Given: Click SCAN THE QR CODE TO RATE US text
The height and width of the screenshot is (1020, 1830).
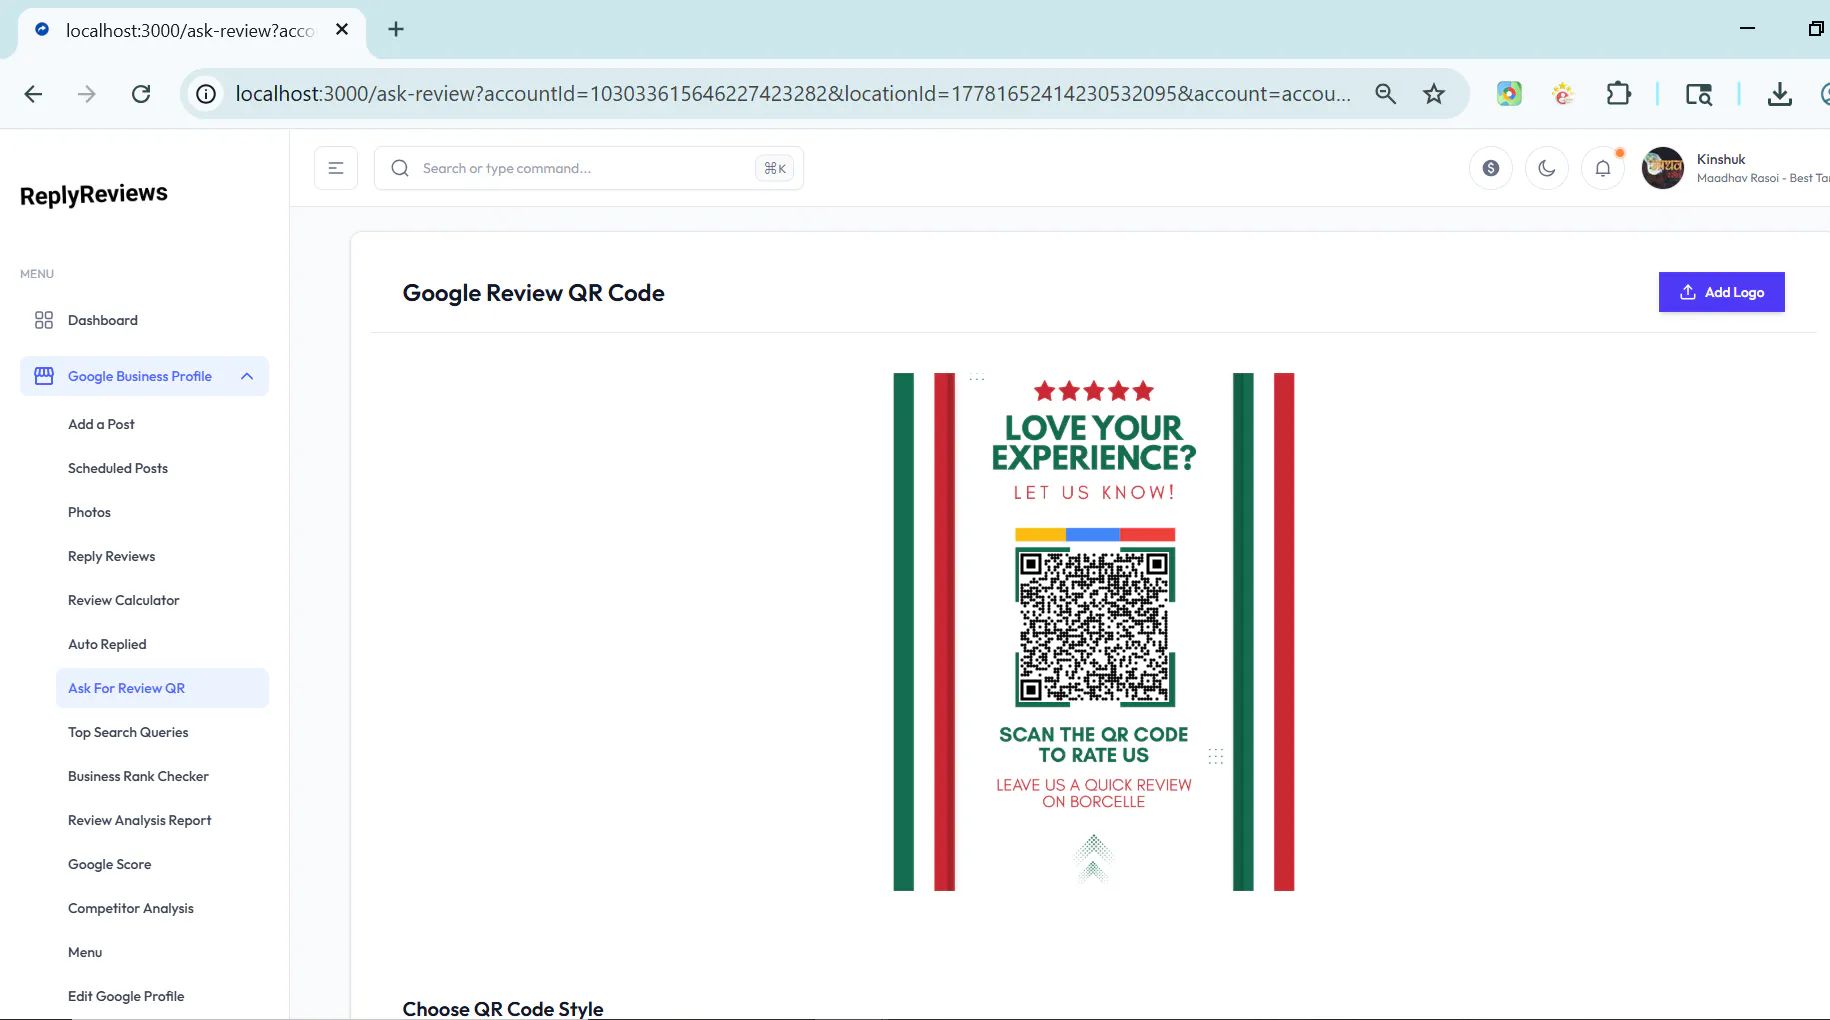Looking at the screenshot, I should 1094,744.
